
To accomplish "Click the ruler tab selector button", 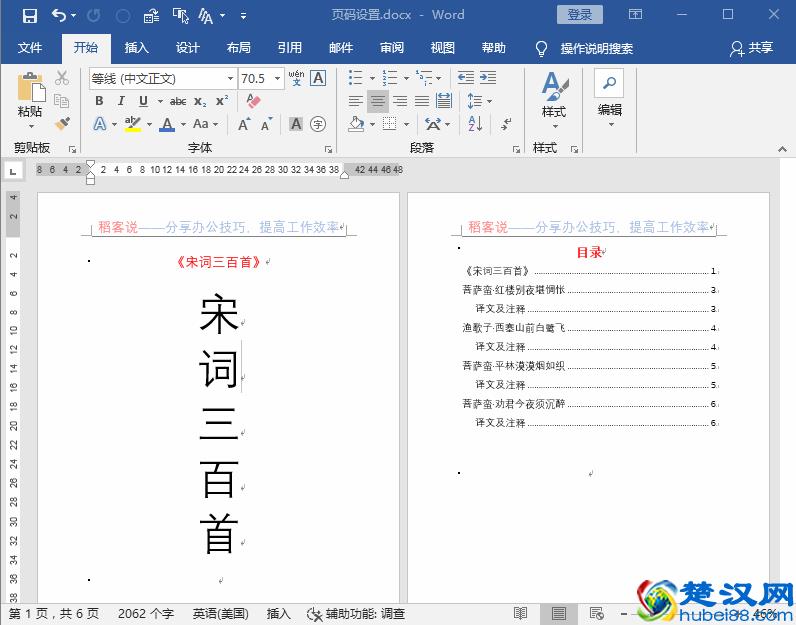I will click(x=13, y=171).
